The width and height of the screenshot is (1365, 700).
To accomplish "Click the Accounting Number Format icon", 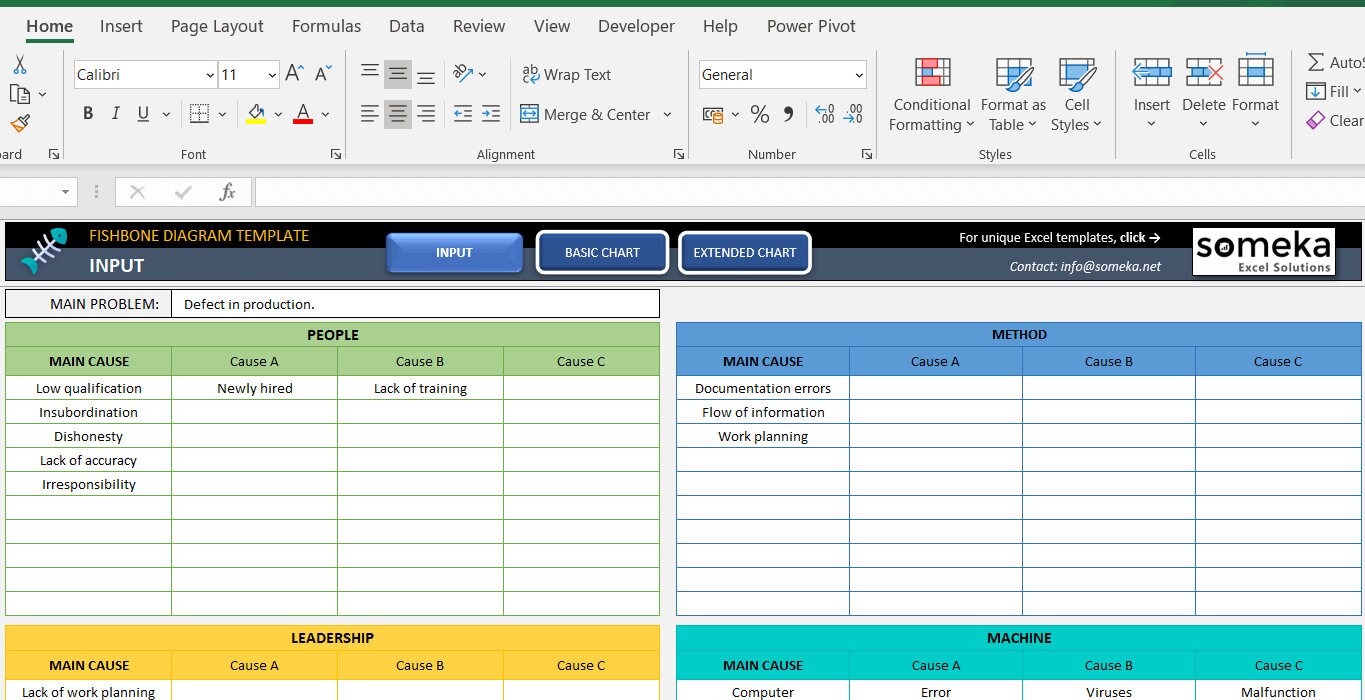I will (x=713, y=114).
